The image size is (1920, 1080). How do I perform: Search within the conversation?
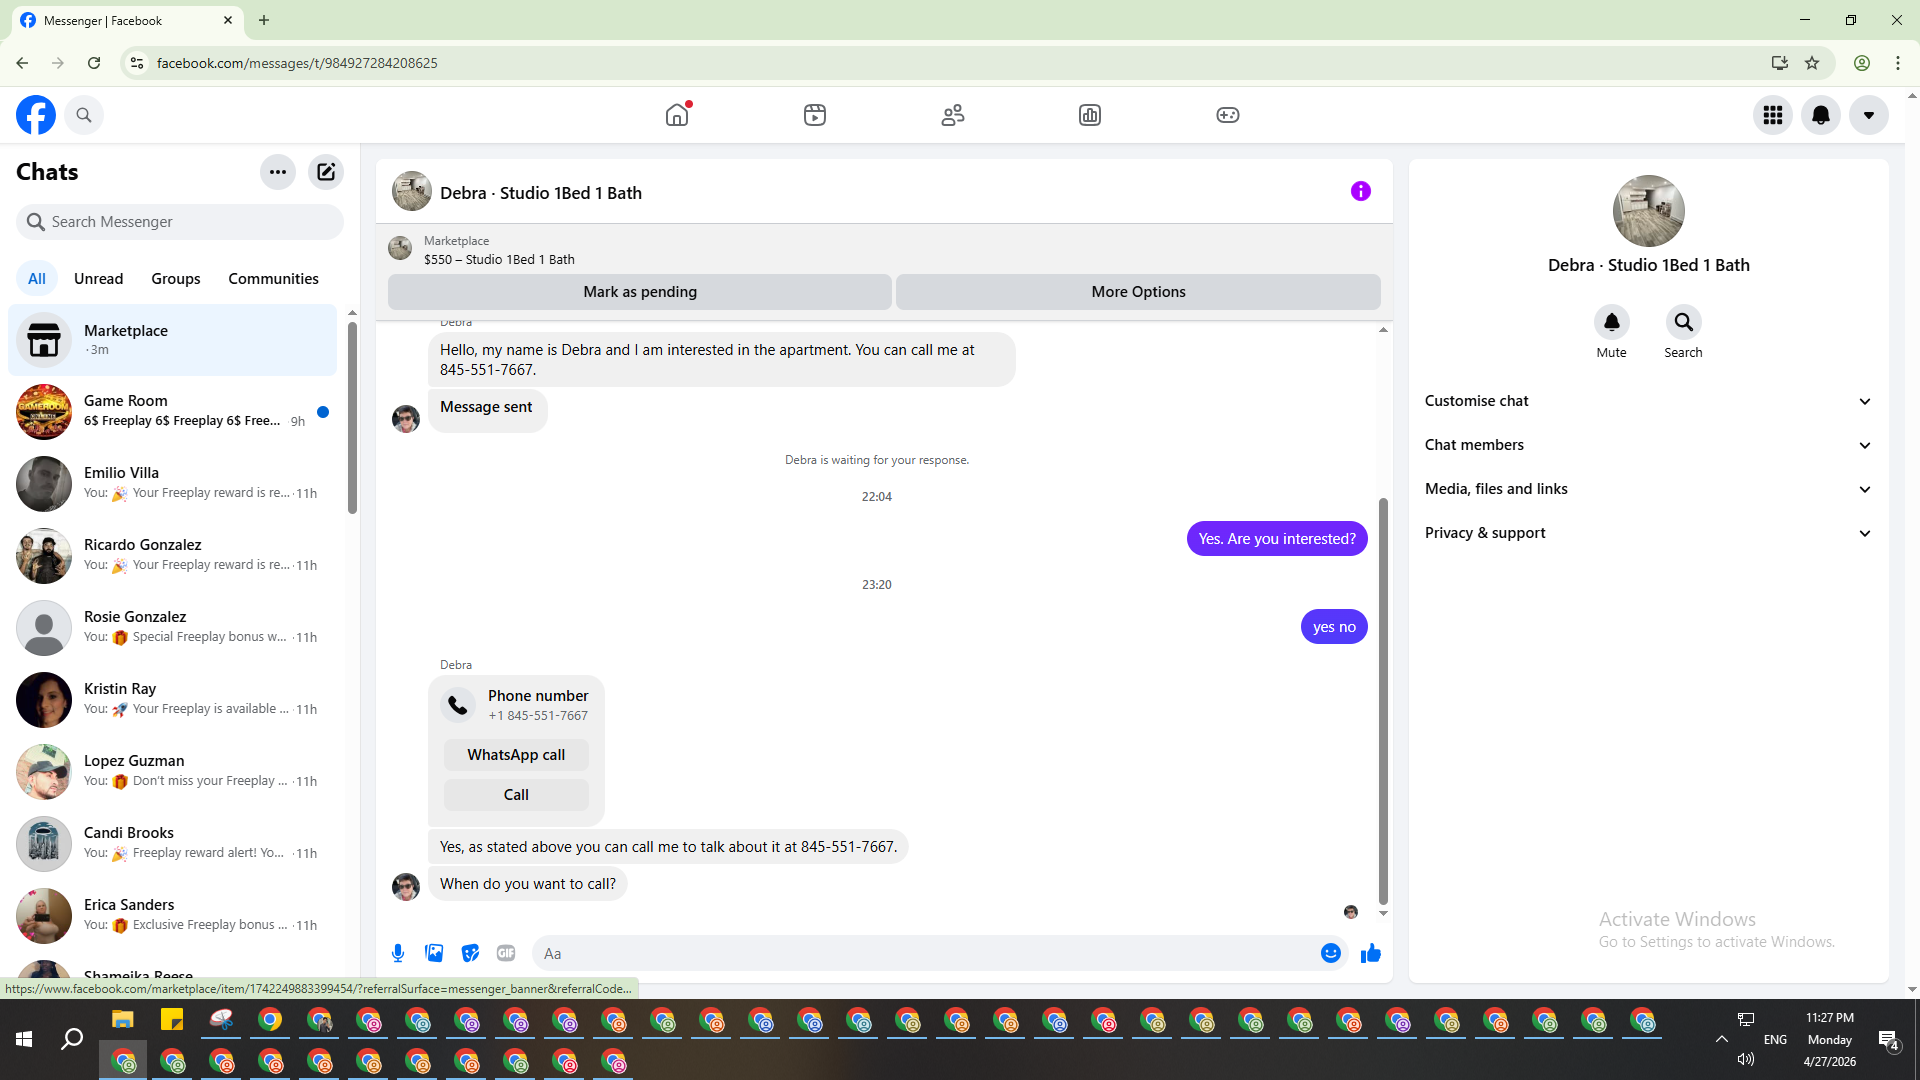point(1684,322)
